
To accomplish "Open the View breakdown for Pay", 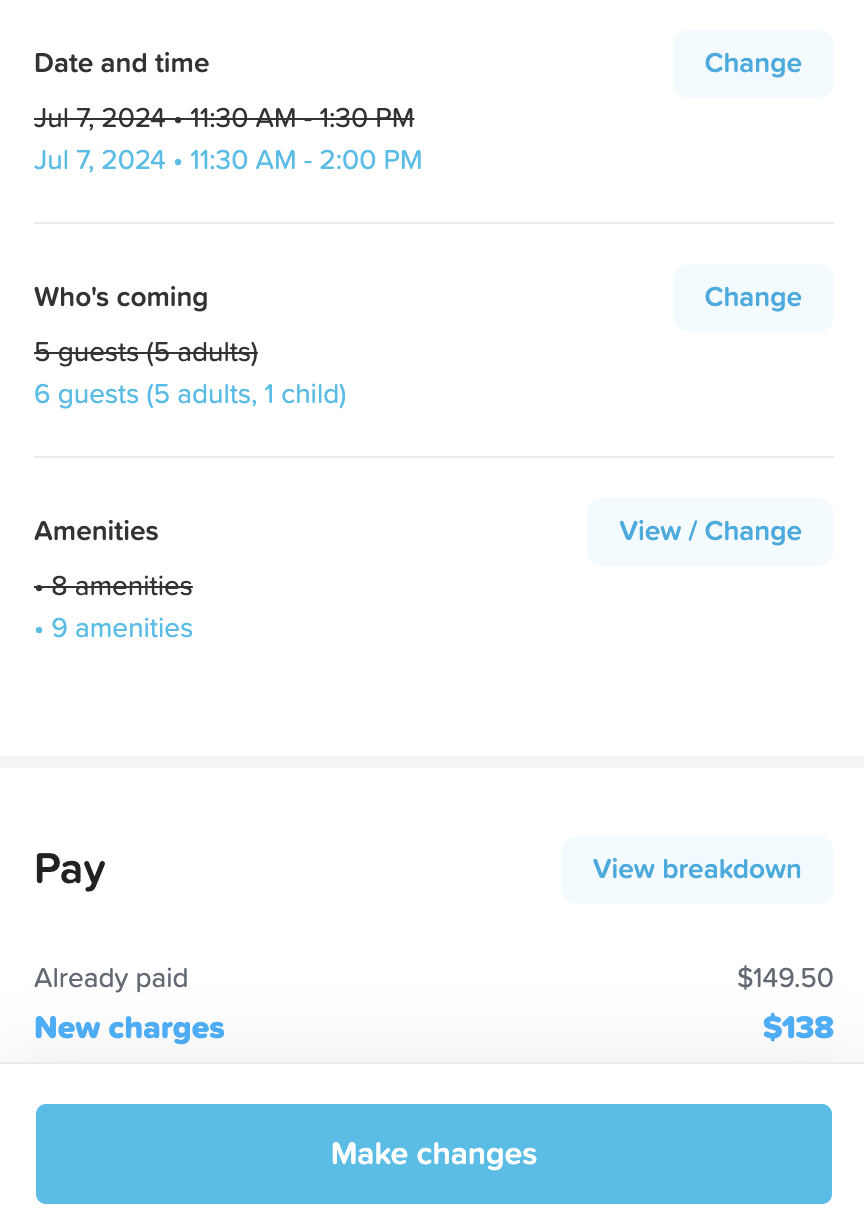I will tap(696, 870).
